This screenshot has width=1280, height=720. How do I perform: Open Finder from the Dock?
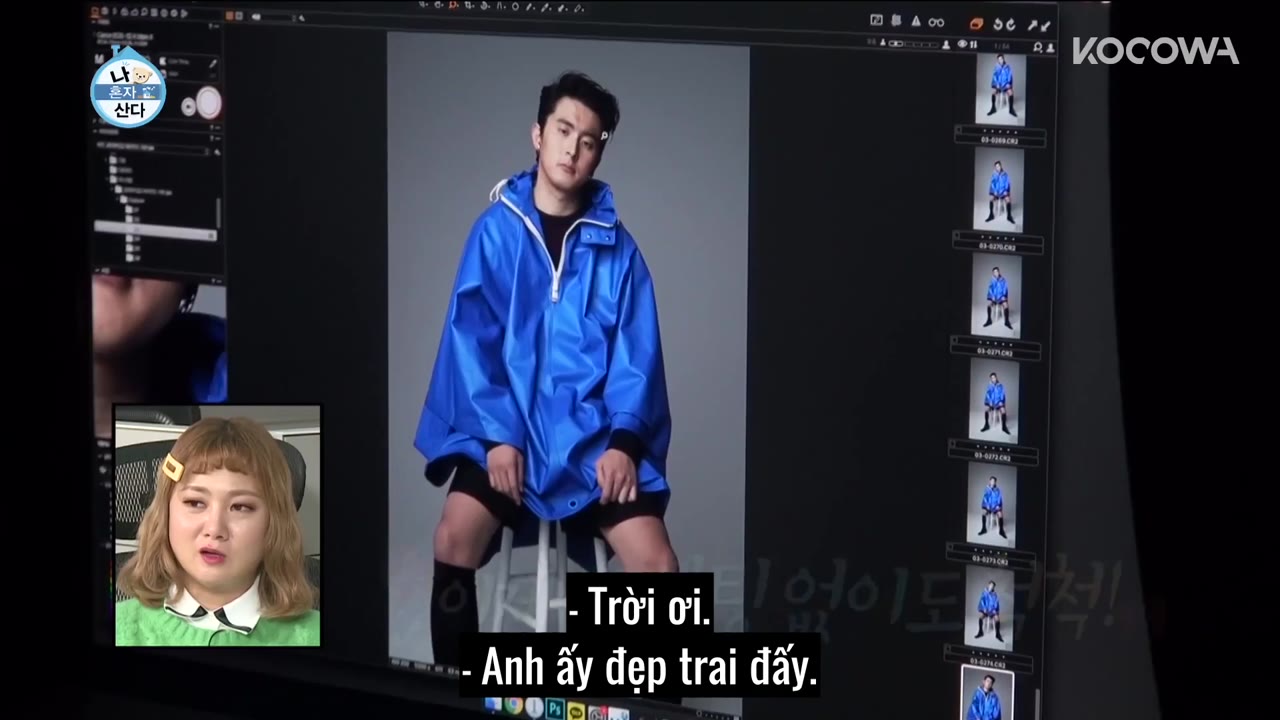(493, 704)
